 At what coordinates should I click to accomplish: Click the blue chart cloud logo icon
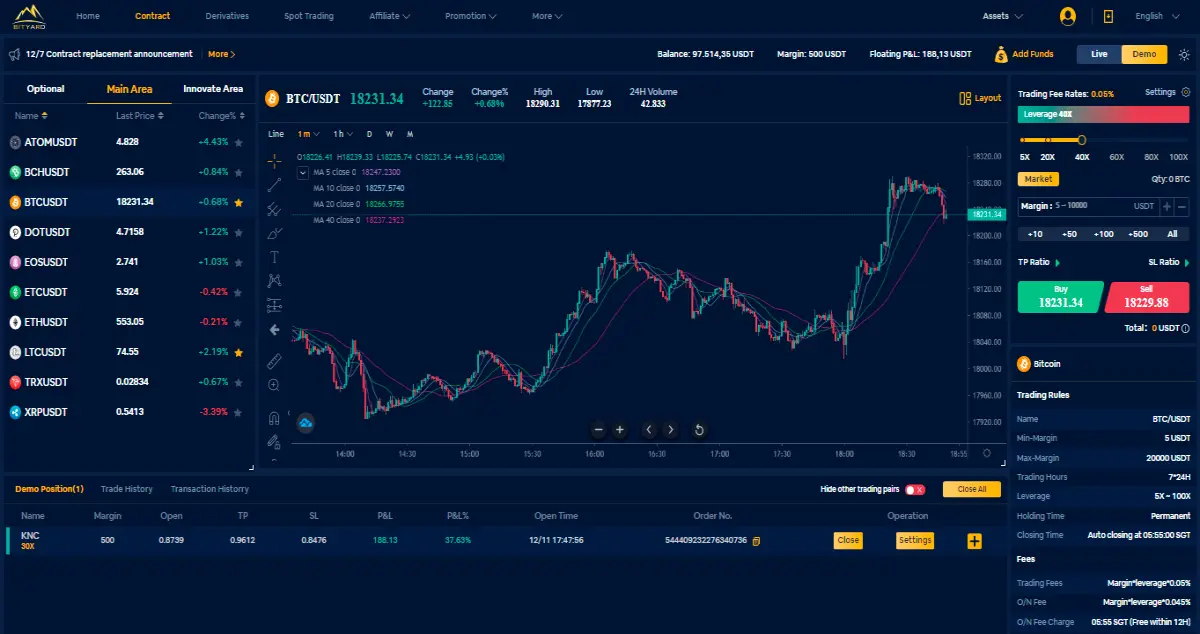(306, 423)
